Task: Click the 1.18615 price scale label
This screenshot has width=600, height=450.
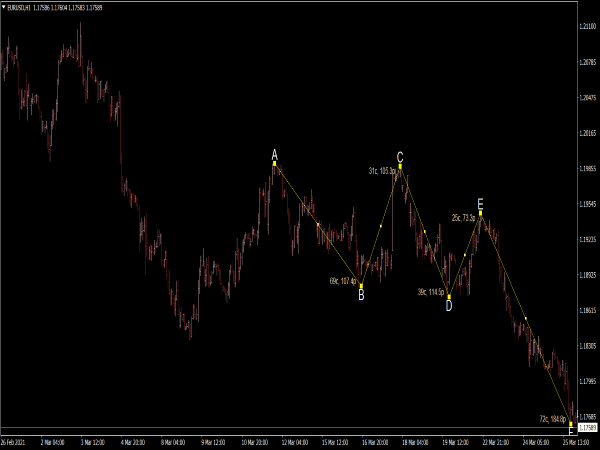Action: tap(588, 310)
